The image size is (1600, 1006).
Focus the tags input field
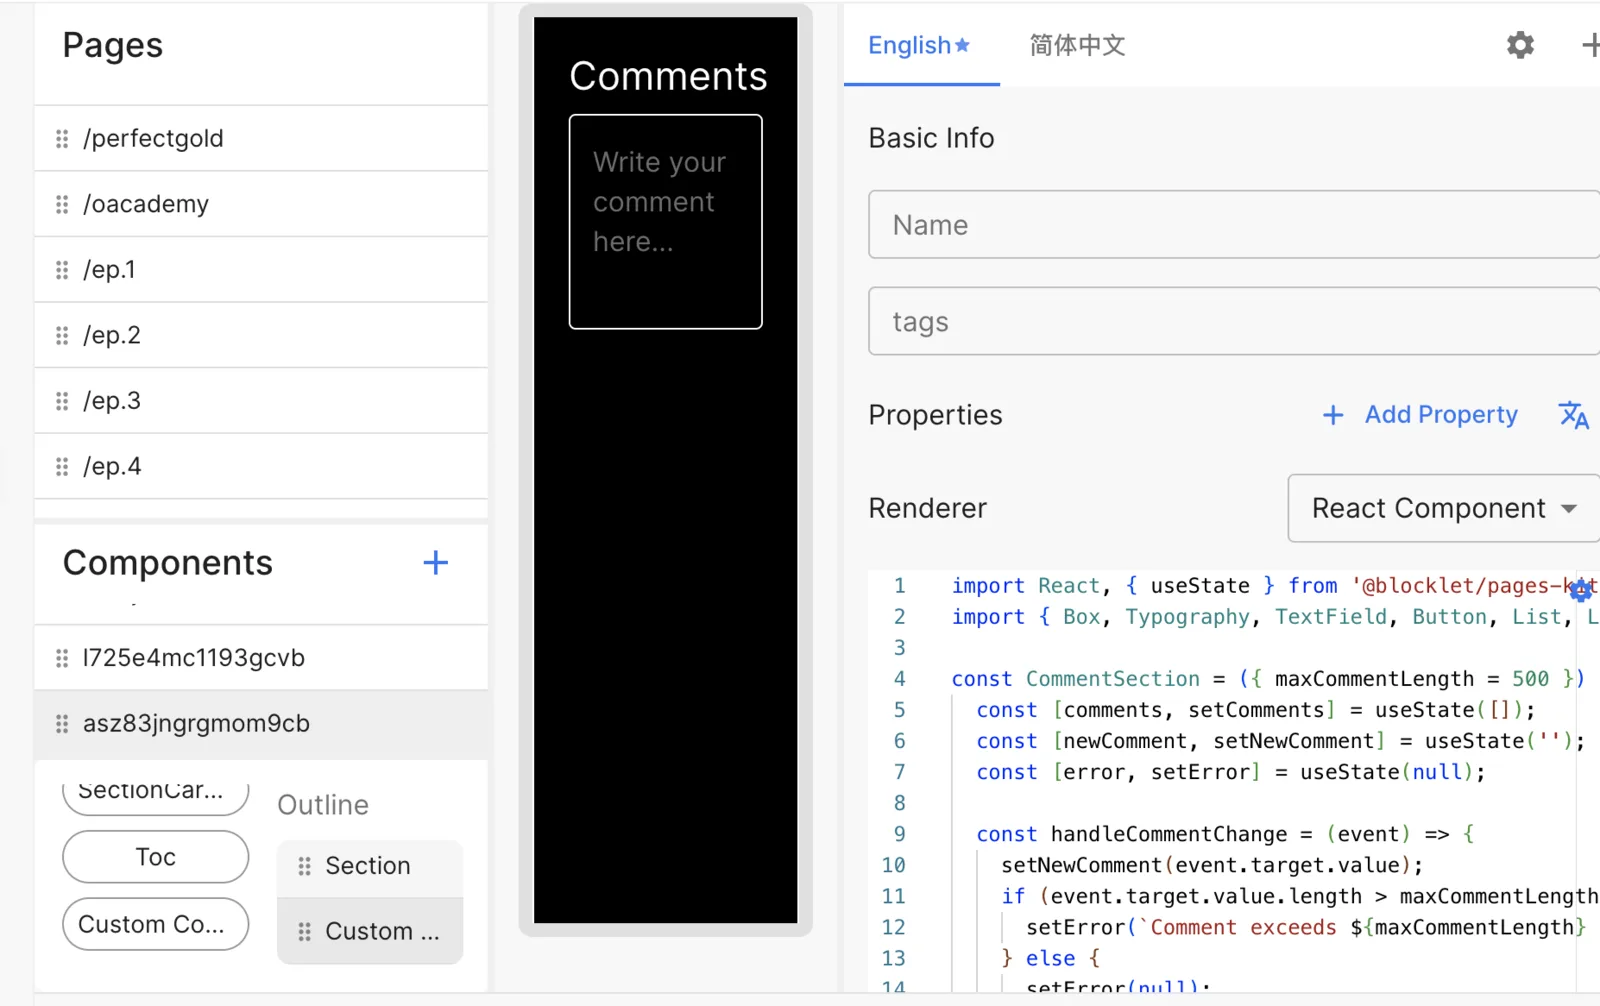pyautogui.click(x=1234, y=321)
